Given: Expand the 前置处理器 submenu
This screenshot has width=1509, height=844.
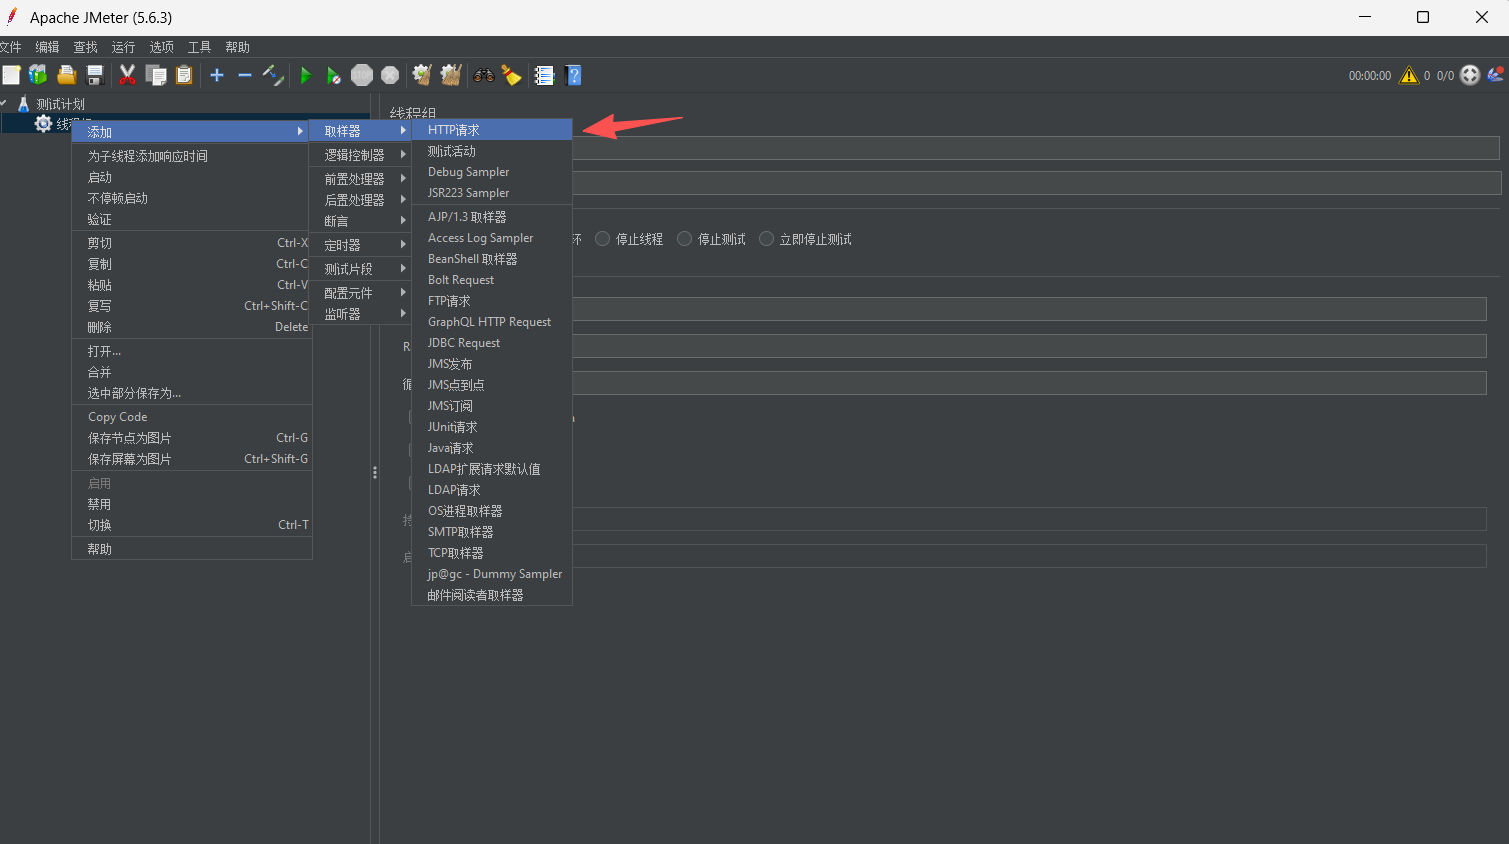Looking at the screenshot, I should 361,179.
